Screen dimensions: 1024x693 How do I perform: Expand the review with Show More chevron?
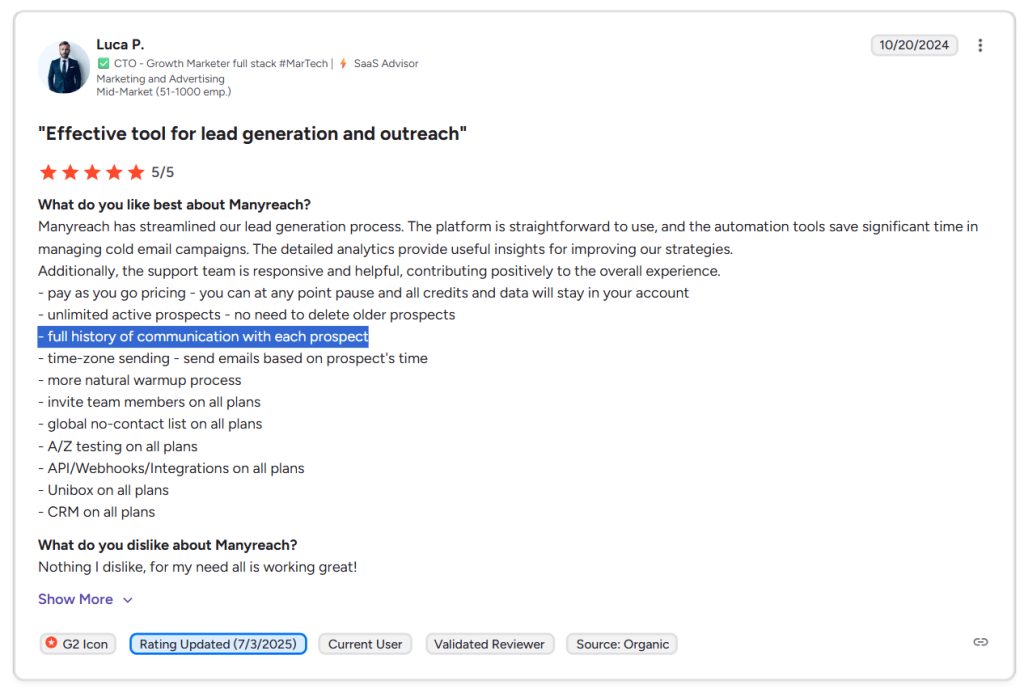tap(126, 599)
